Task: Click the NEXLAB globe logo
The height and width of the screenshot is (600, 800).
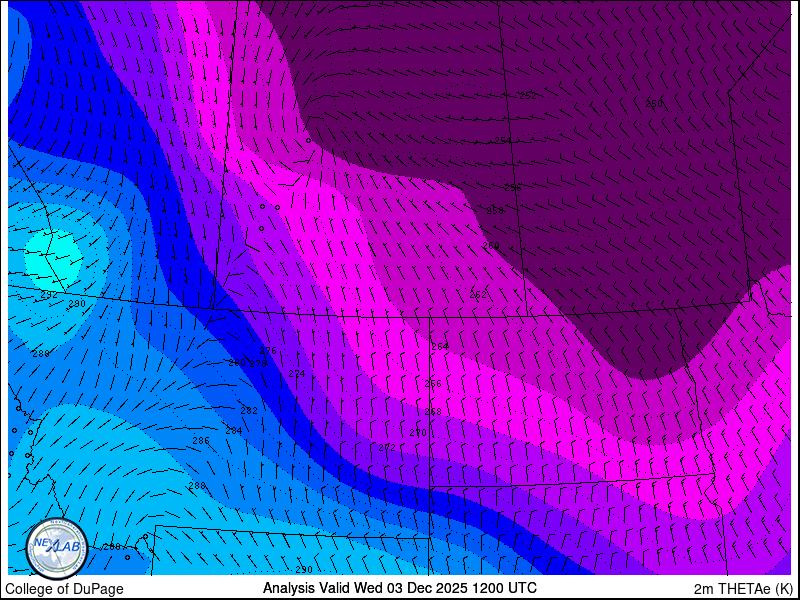Action: (x=57, y=548)
